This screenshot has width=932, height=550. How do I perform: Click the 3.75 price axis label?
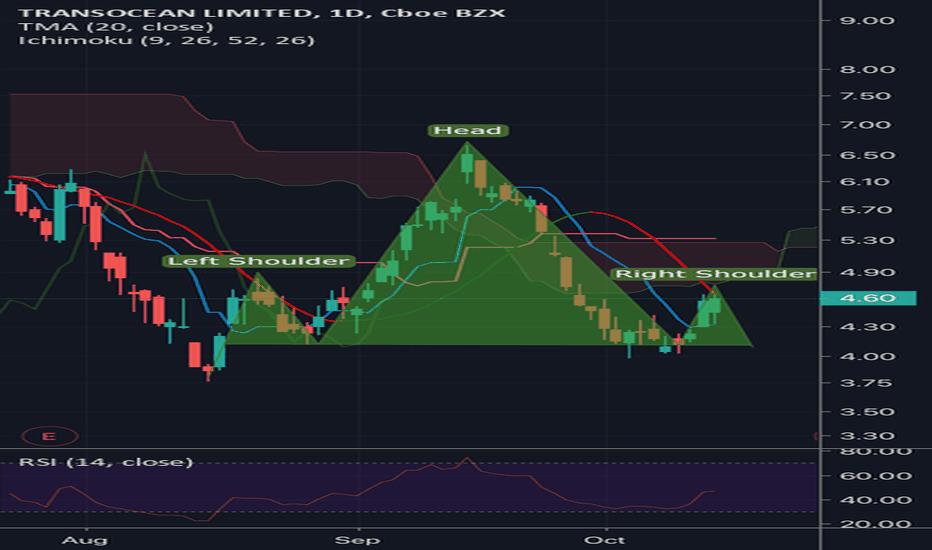coord(866,383)
